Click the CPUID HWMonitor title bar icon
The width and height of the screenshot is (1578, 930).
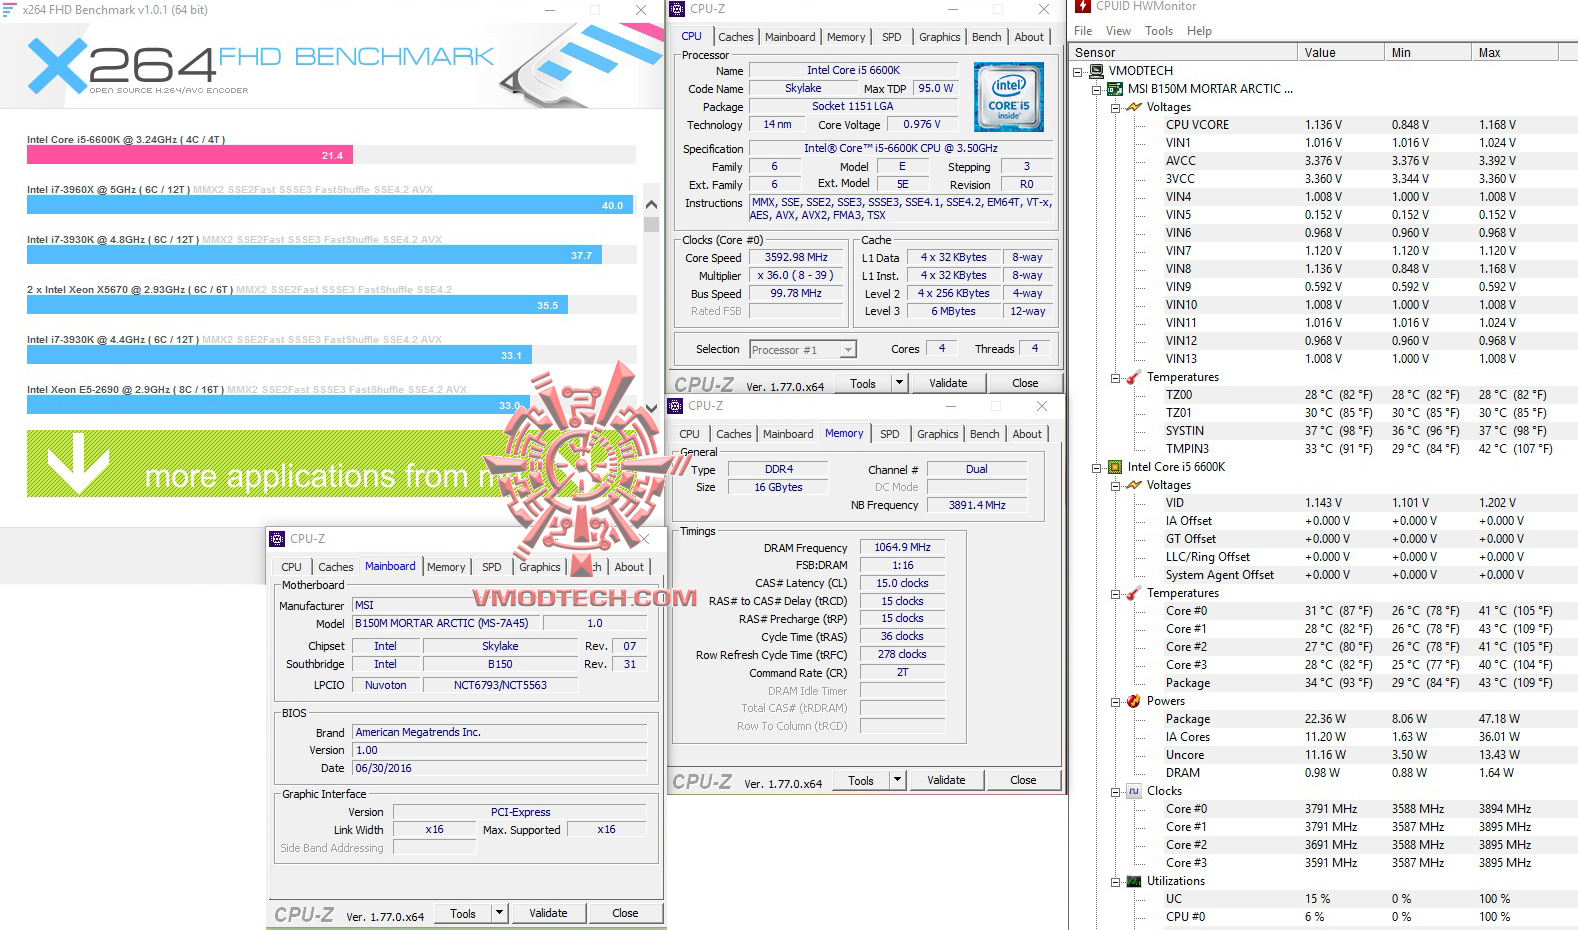pos(1083,6)
